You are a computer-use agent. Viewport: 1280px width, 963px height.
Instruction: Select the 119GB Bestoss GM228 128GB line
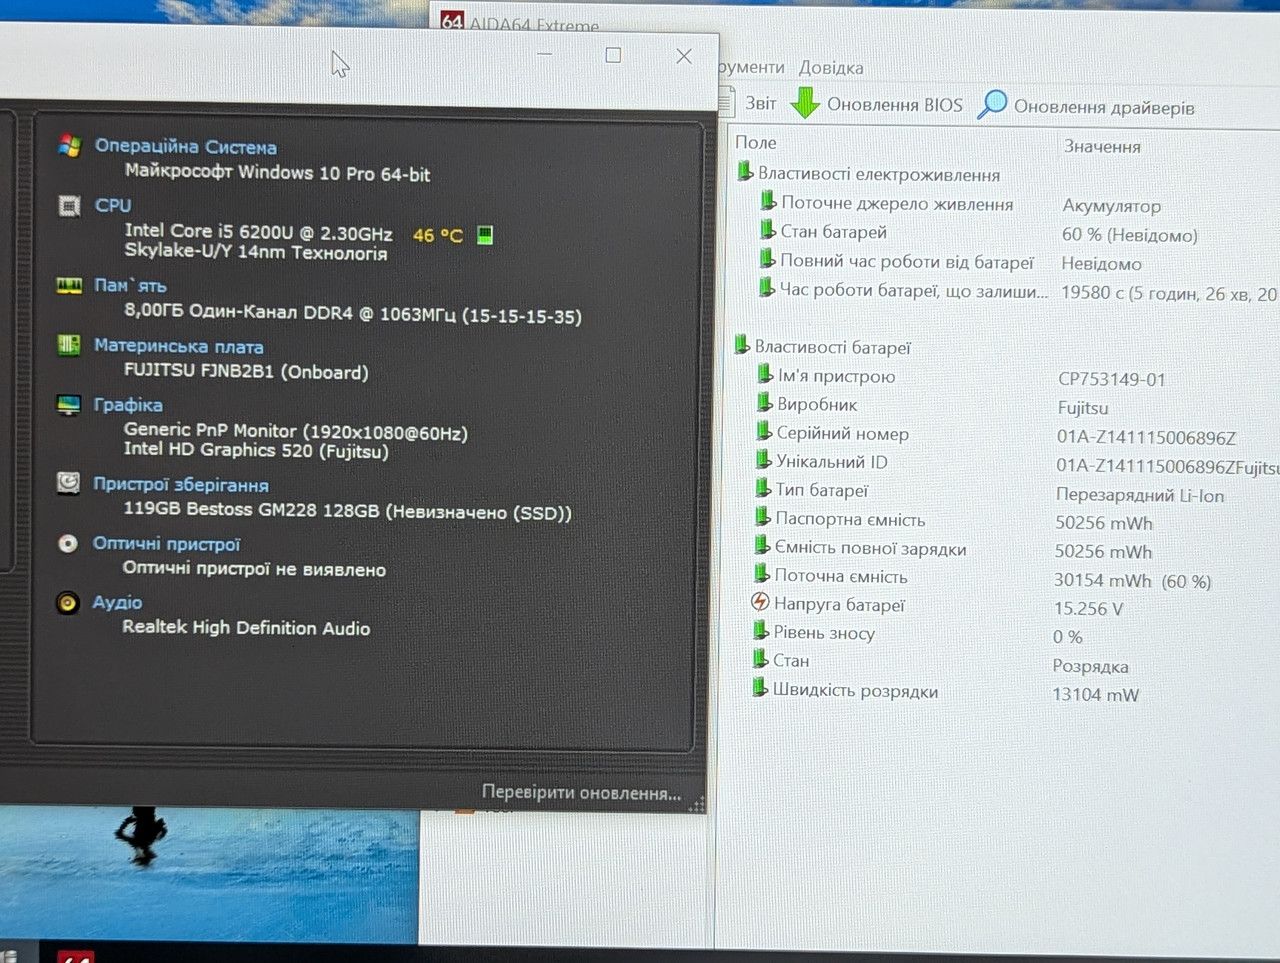(347, 510)
